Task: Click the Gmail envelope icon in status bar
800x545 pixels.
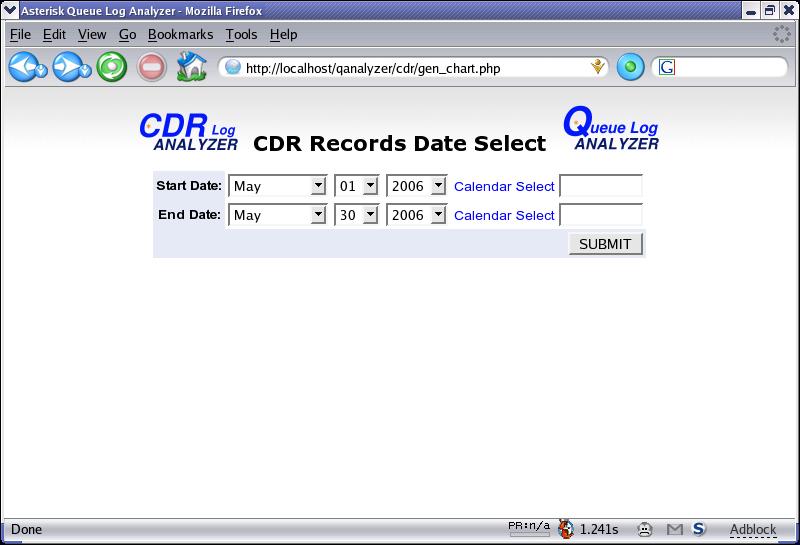Action: pos(675,529)
